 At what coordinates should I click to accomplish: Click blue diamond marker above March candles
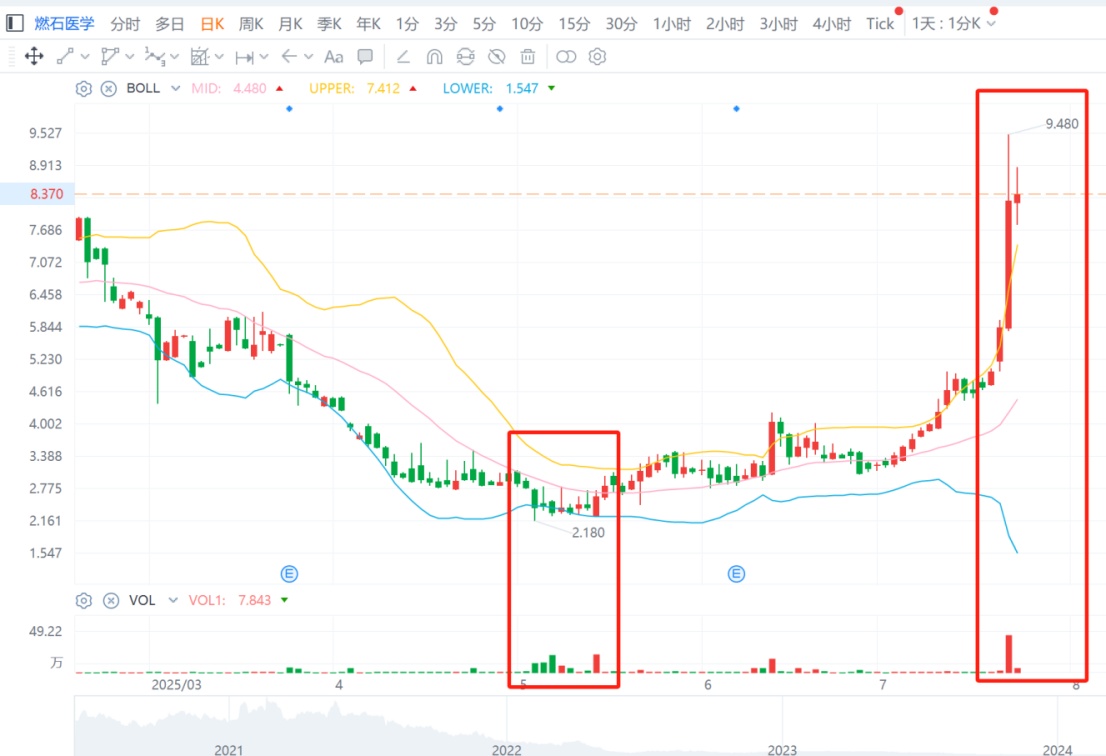[x=289, y=109]
